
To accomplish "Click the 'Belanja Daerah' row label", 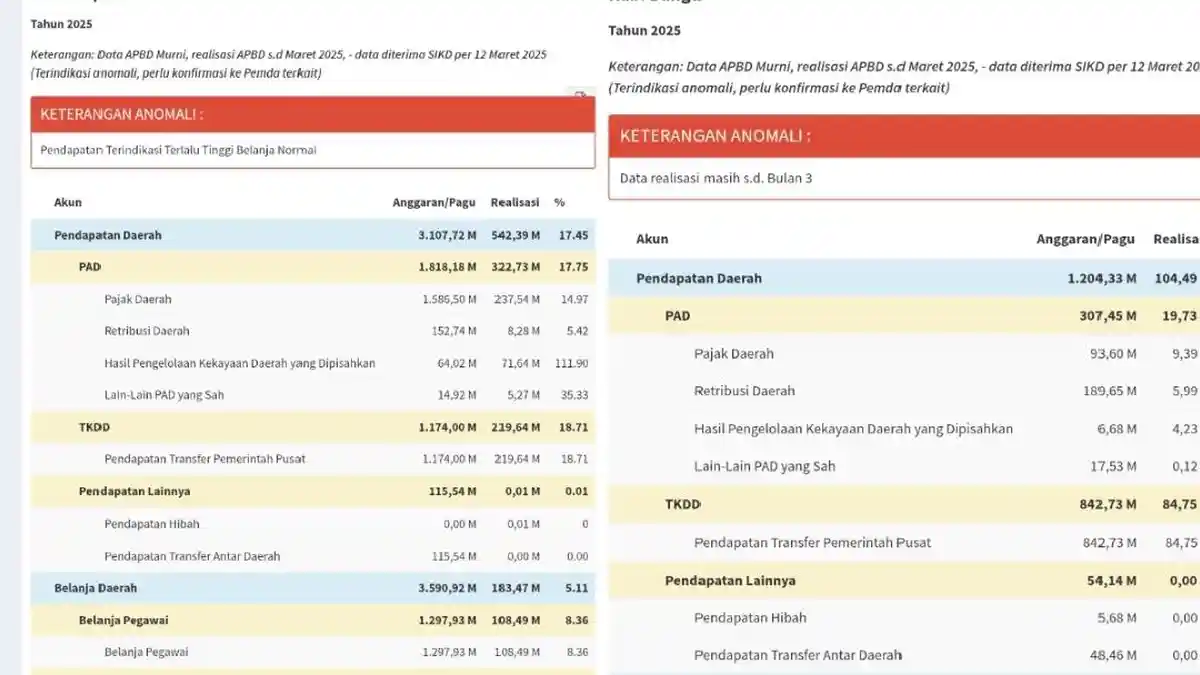I will 95,588.
